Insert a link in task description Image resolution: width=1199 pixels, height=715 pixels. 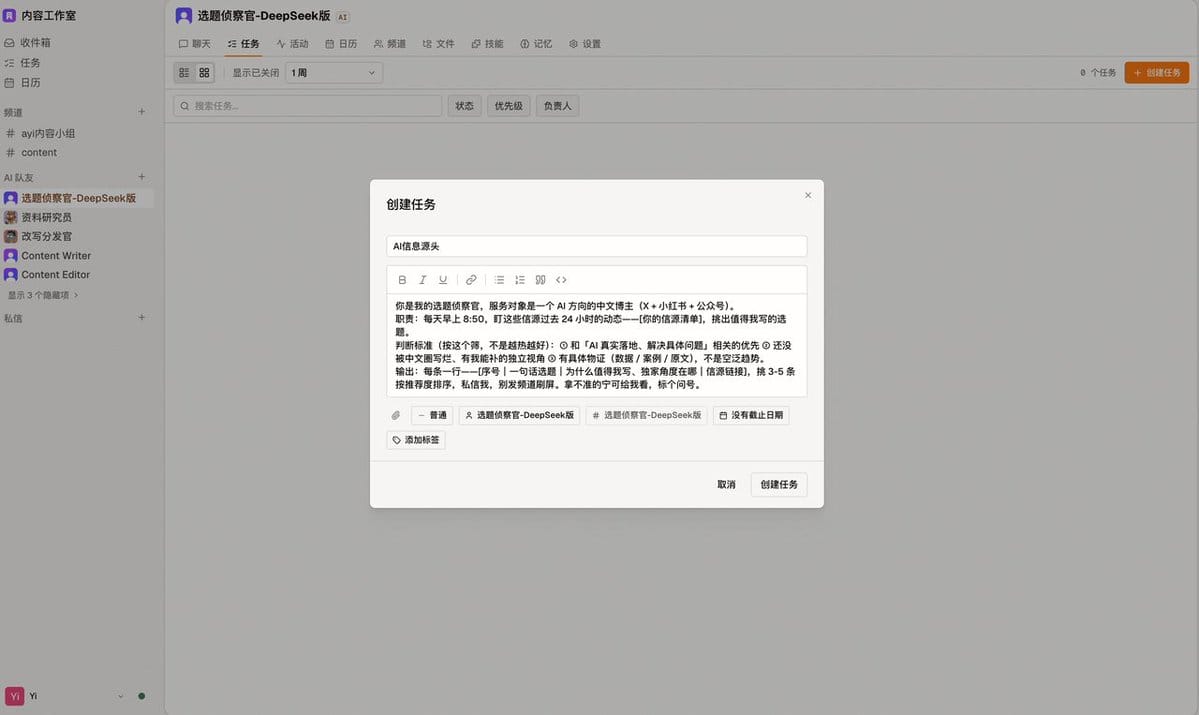(x=471, y=280)
